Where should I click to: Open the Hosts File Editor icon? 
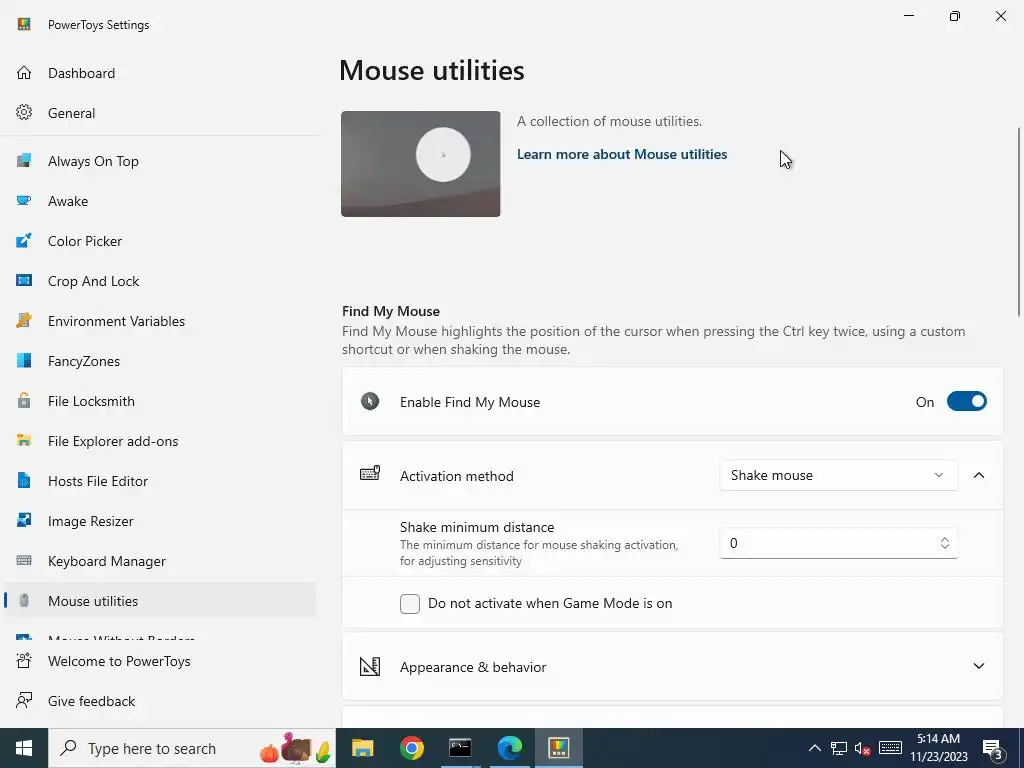(24, 481)
